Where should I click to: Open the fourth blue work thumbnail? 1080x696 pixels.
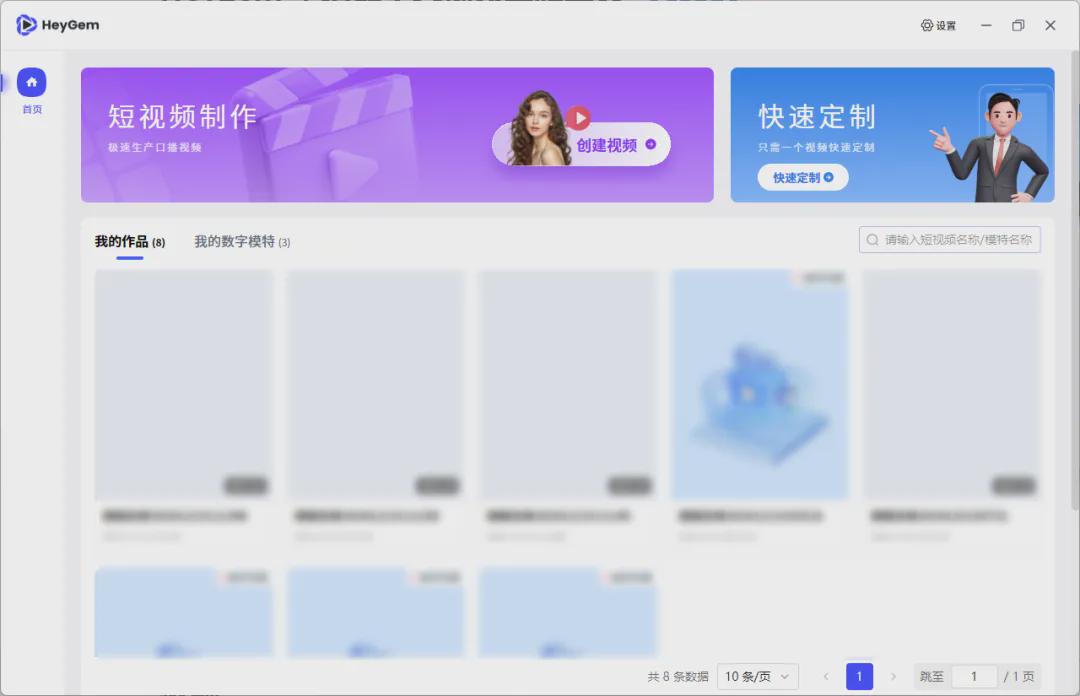pos(760,384)
